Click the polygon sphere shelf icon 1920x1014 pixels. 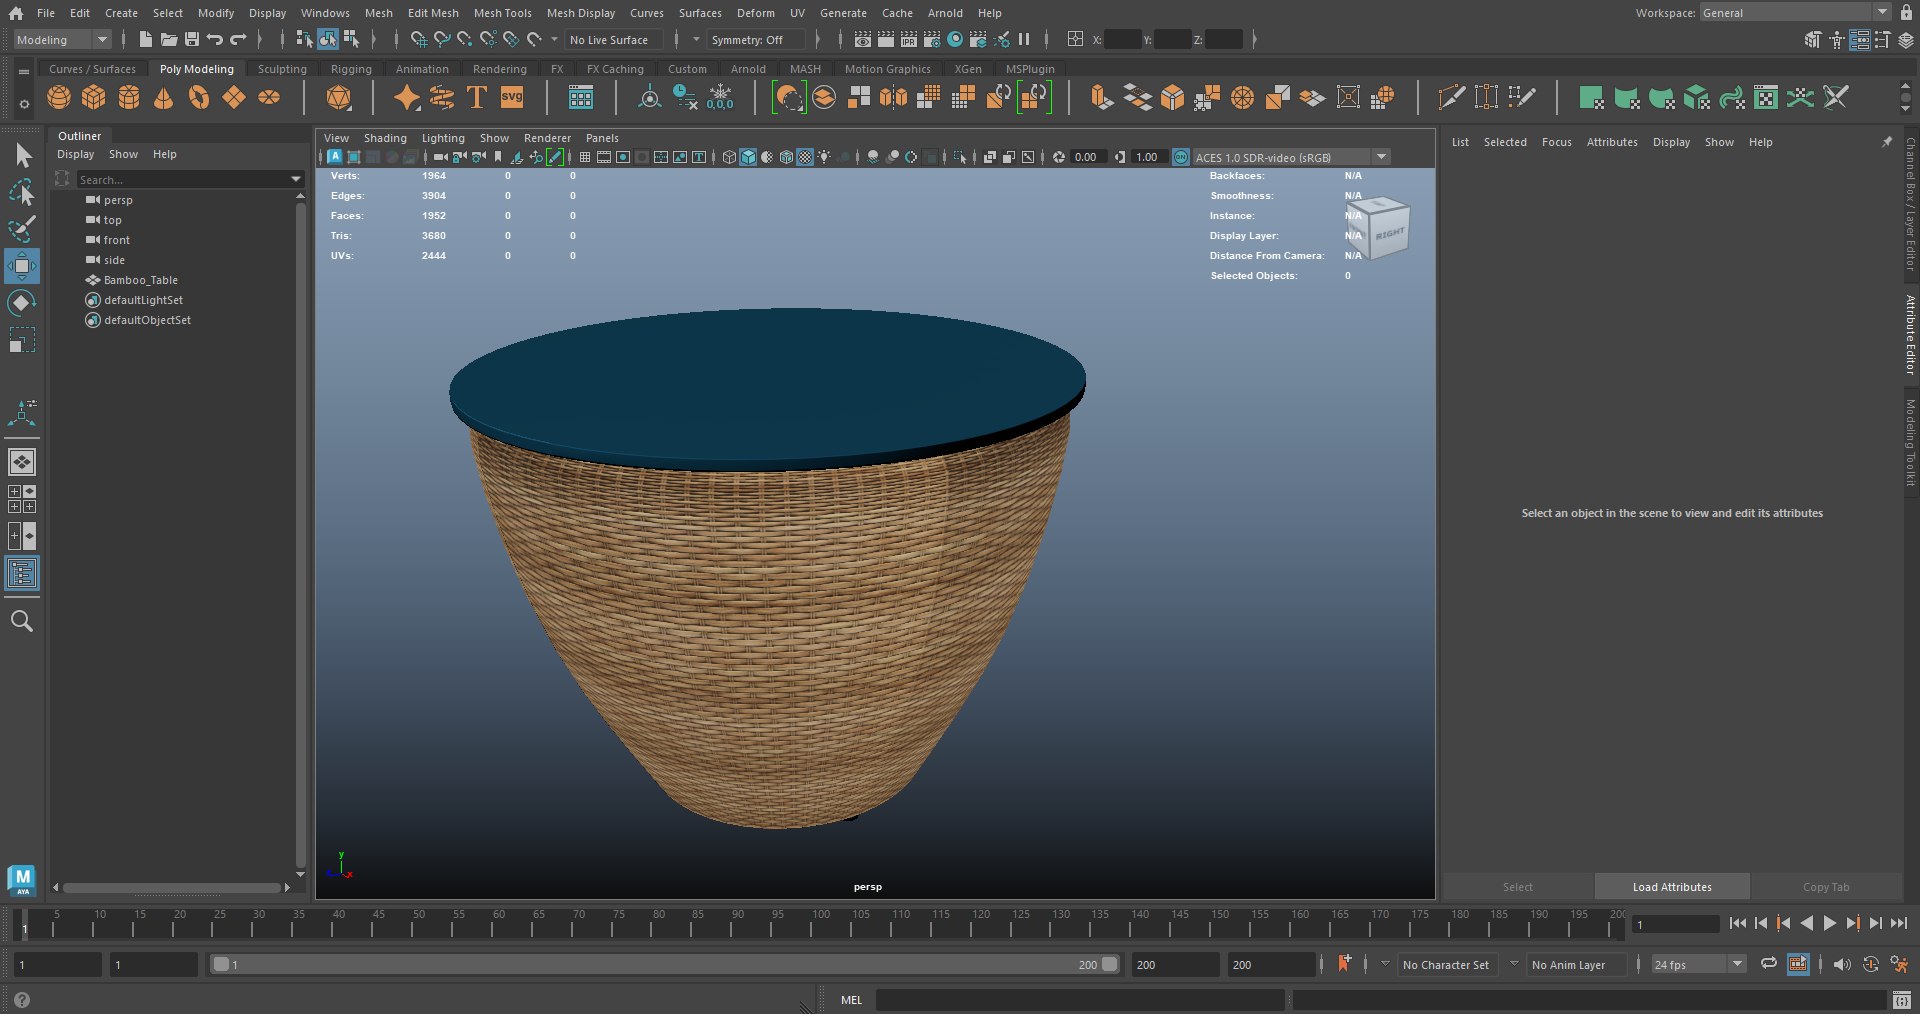point(59,98)
